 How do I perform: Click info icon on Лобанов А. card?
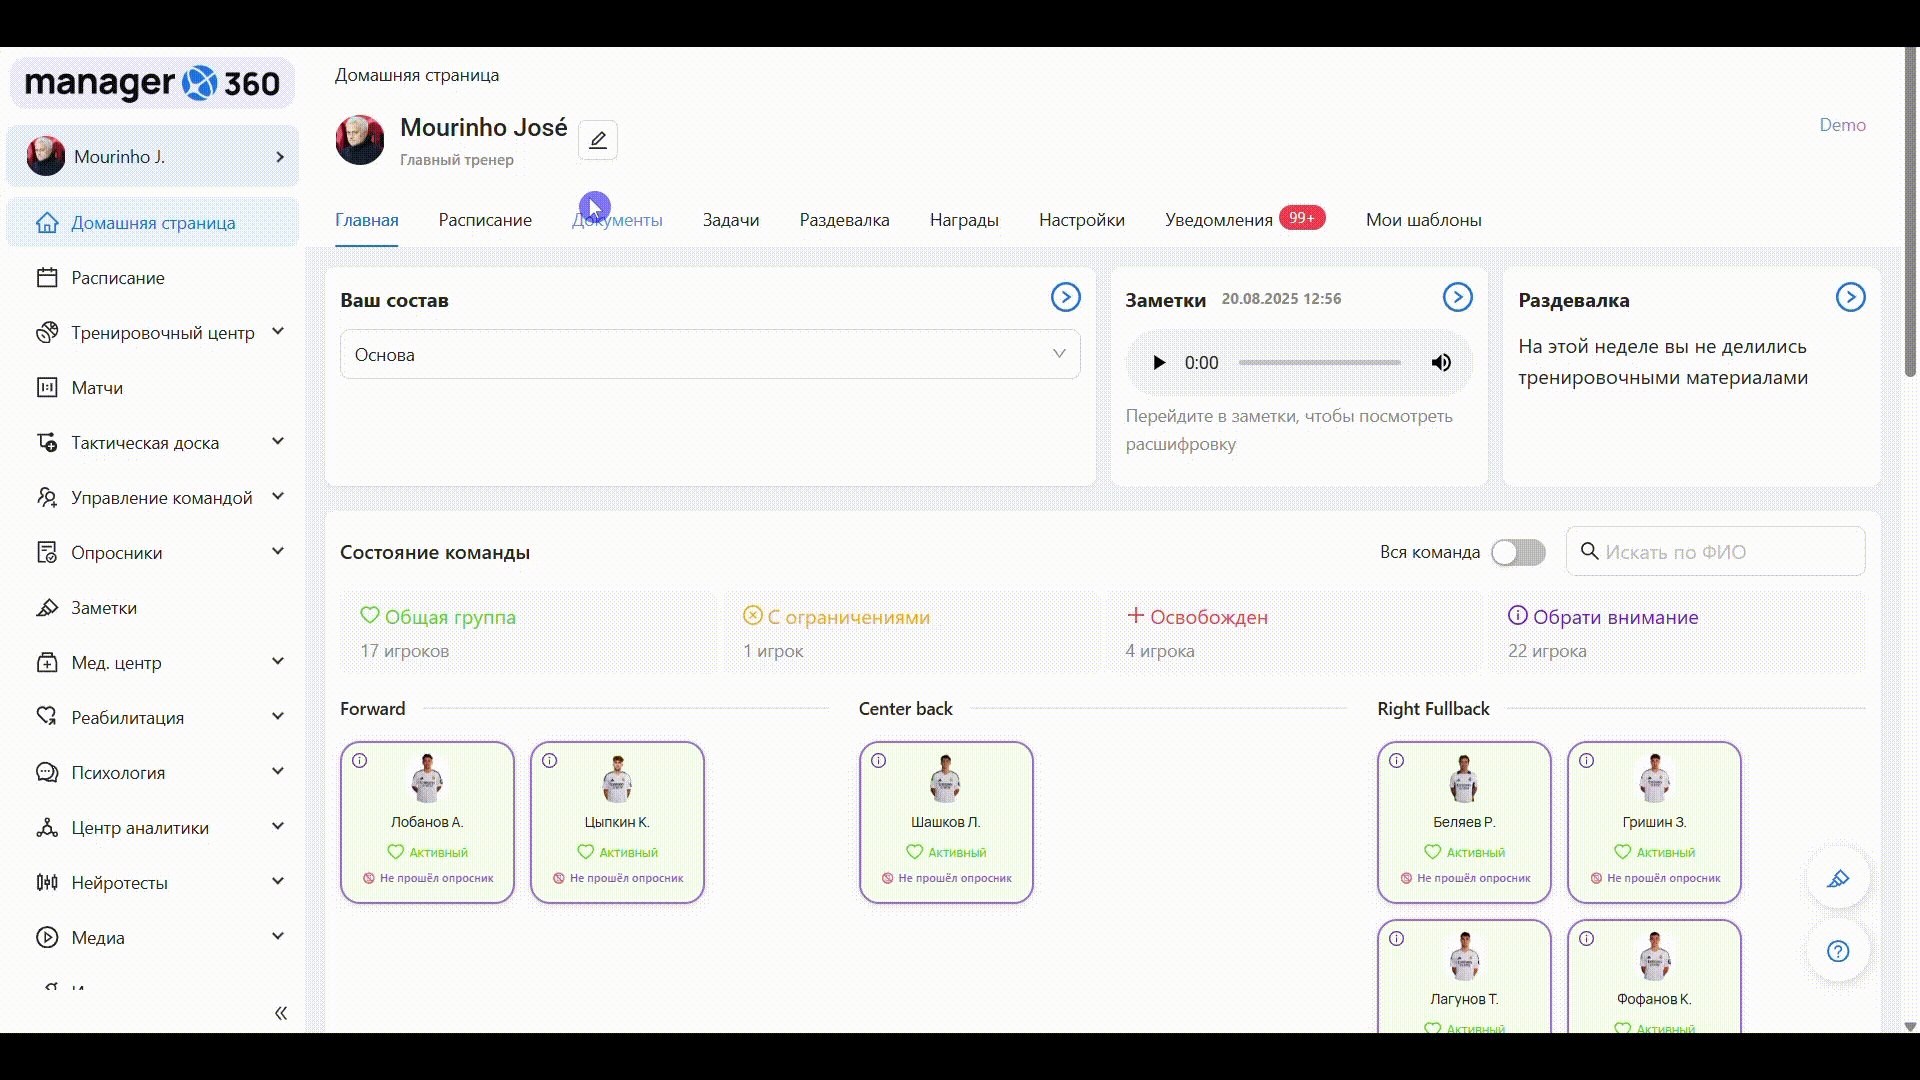[x=360, y=761]
